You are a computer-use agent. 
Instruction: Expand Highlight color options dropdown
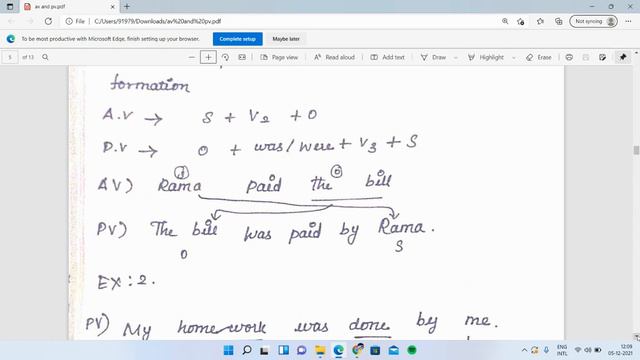(513, 58)
